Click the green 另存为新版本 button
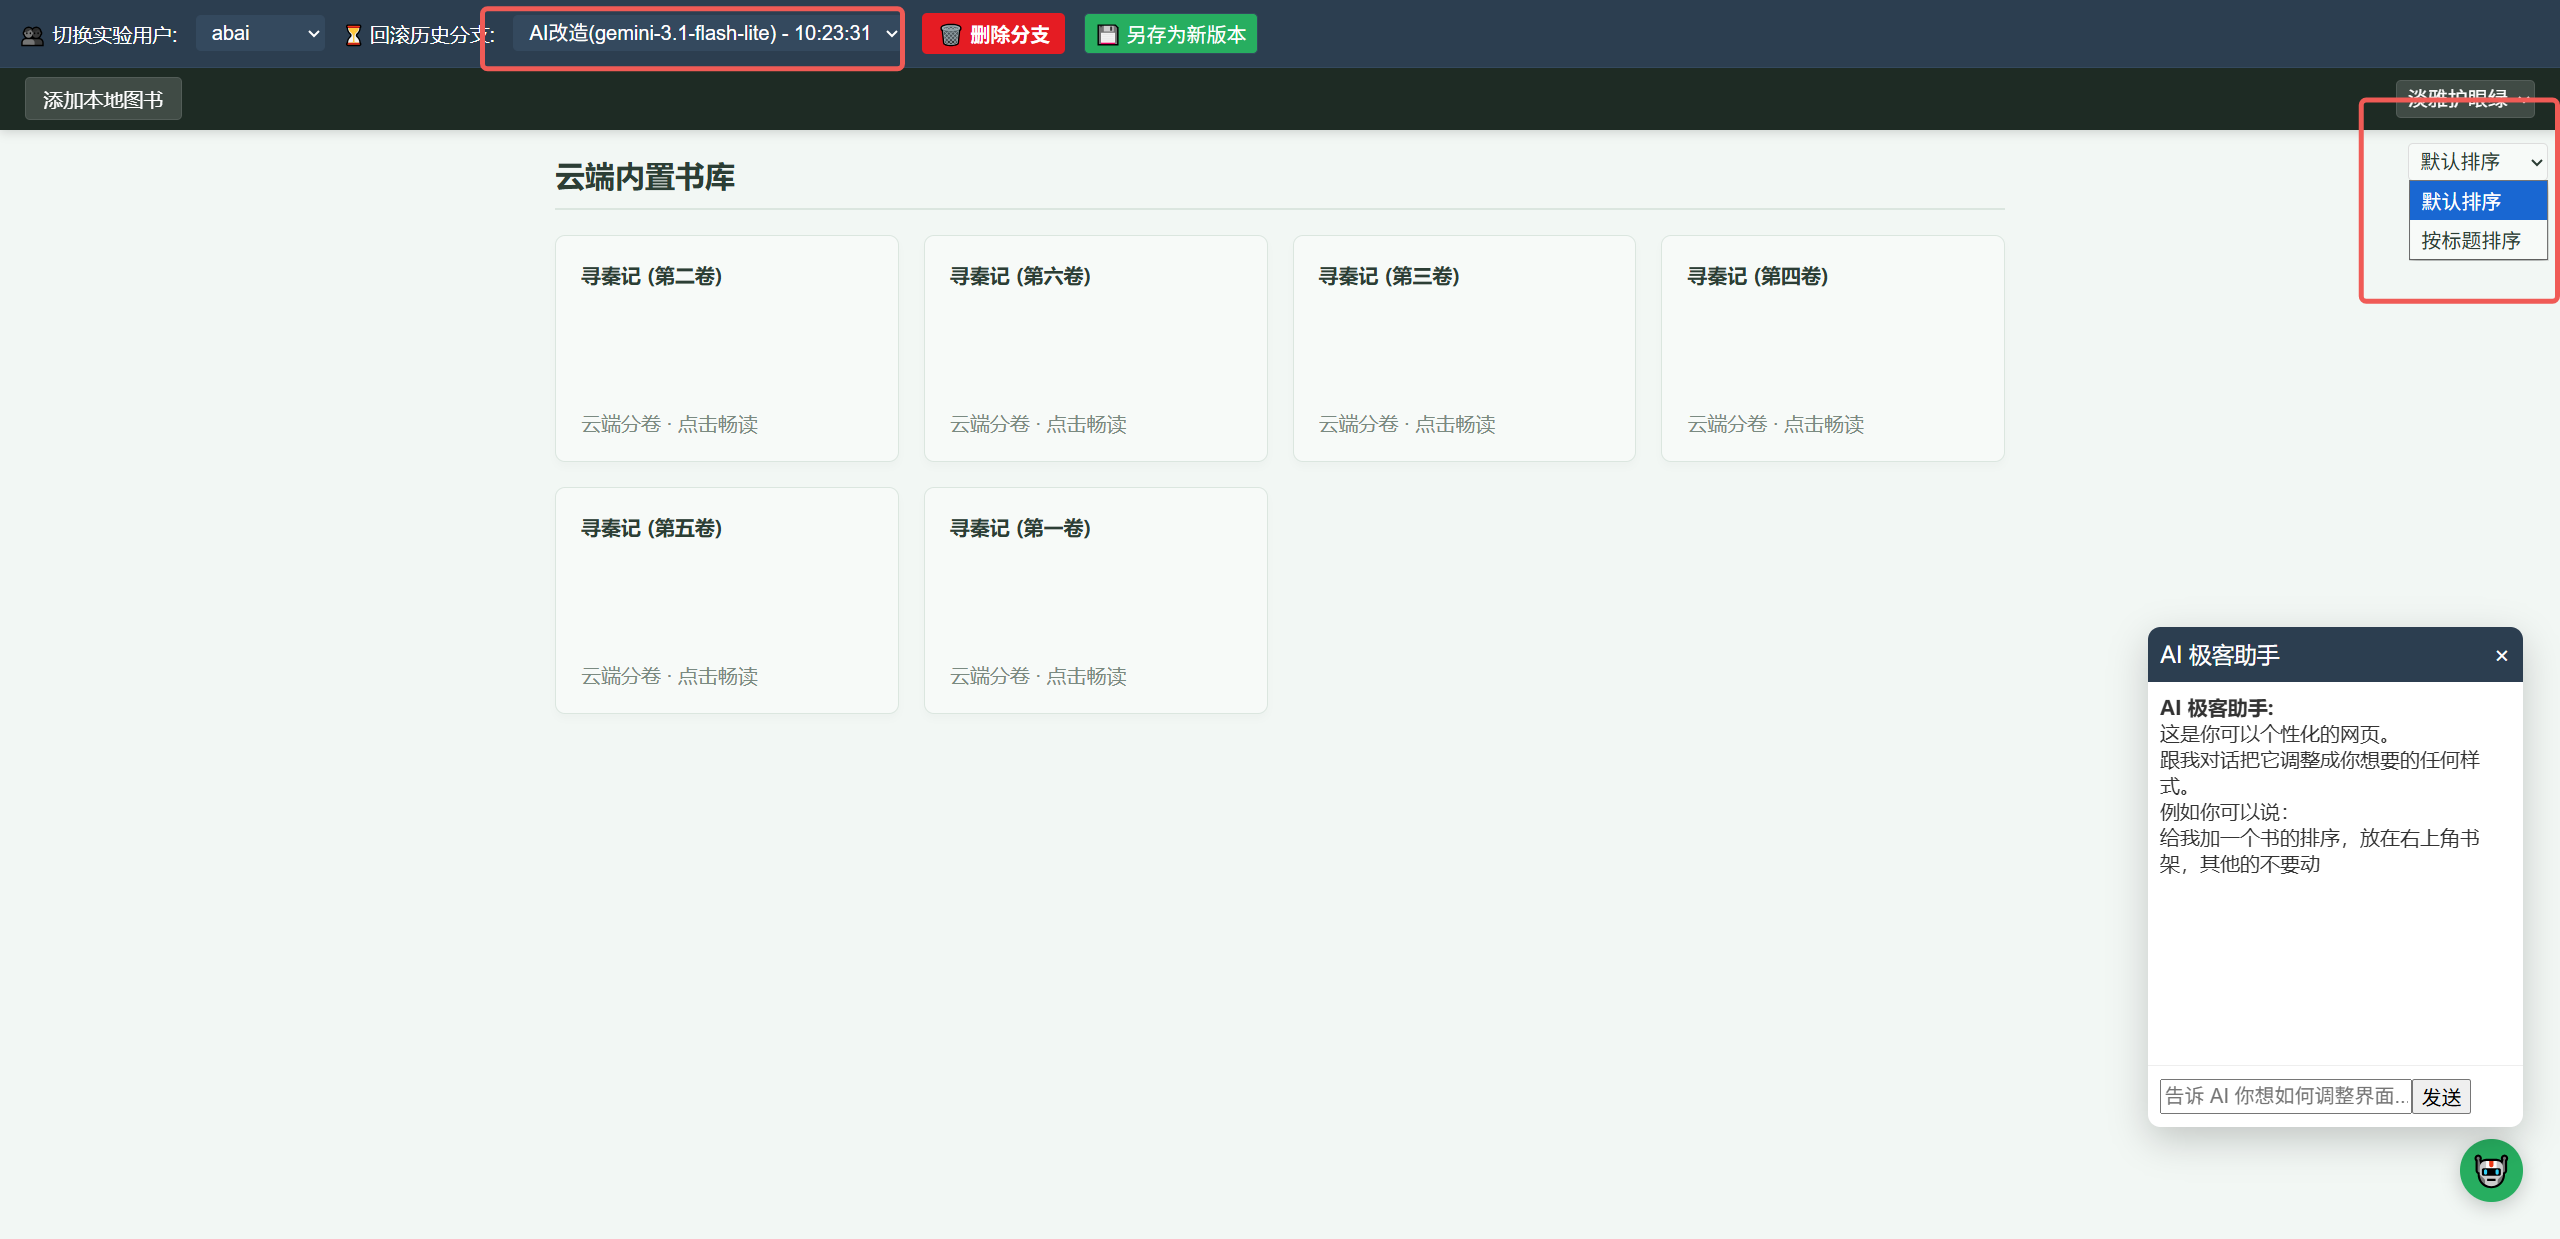The width and height of the screenshot is (2560, 1239). (1170, 34)
